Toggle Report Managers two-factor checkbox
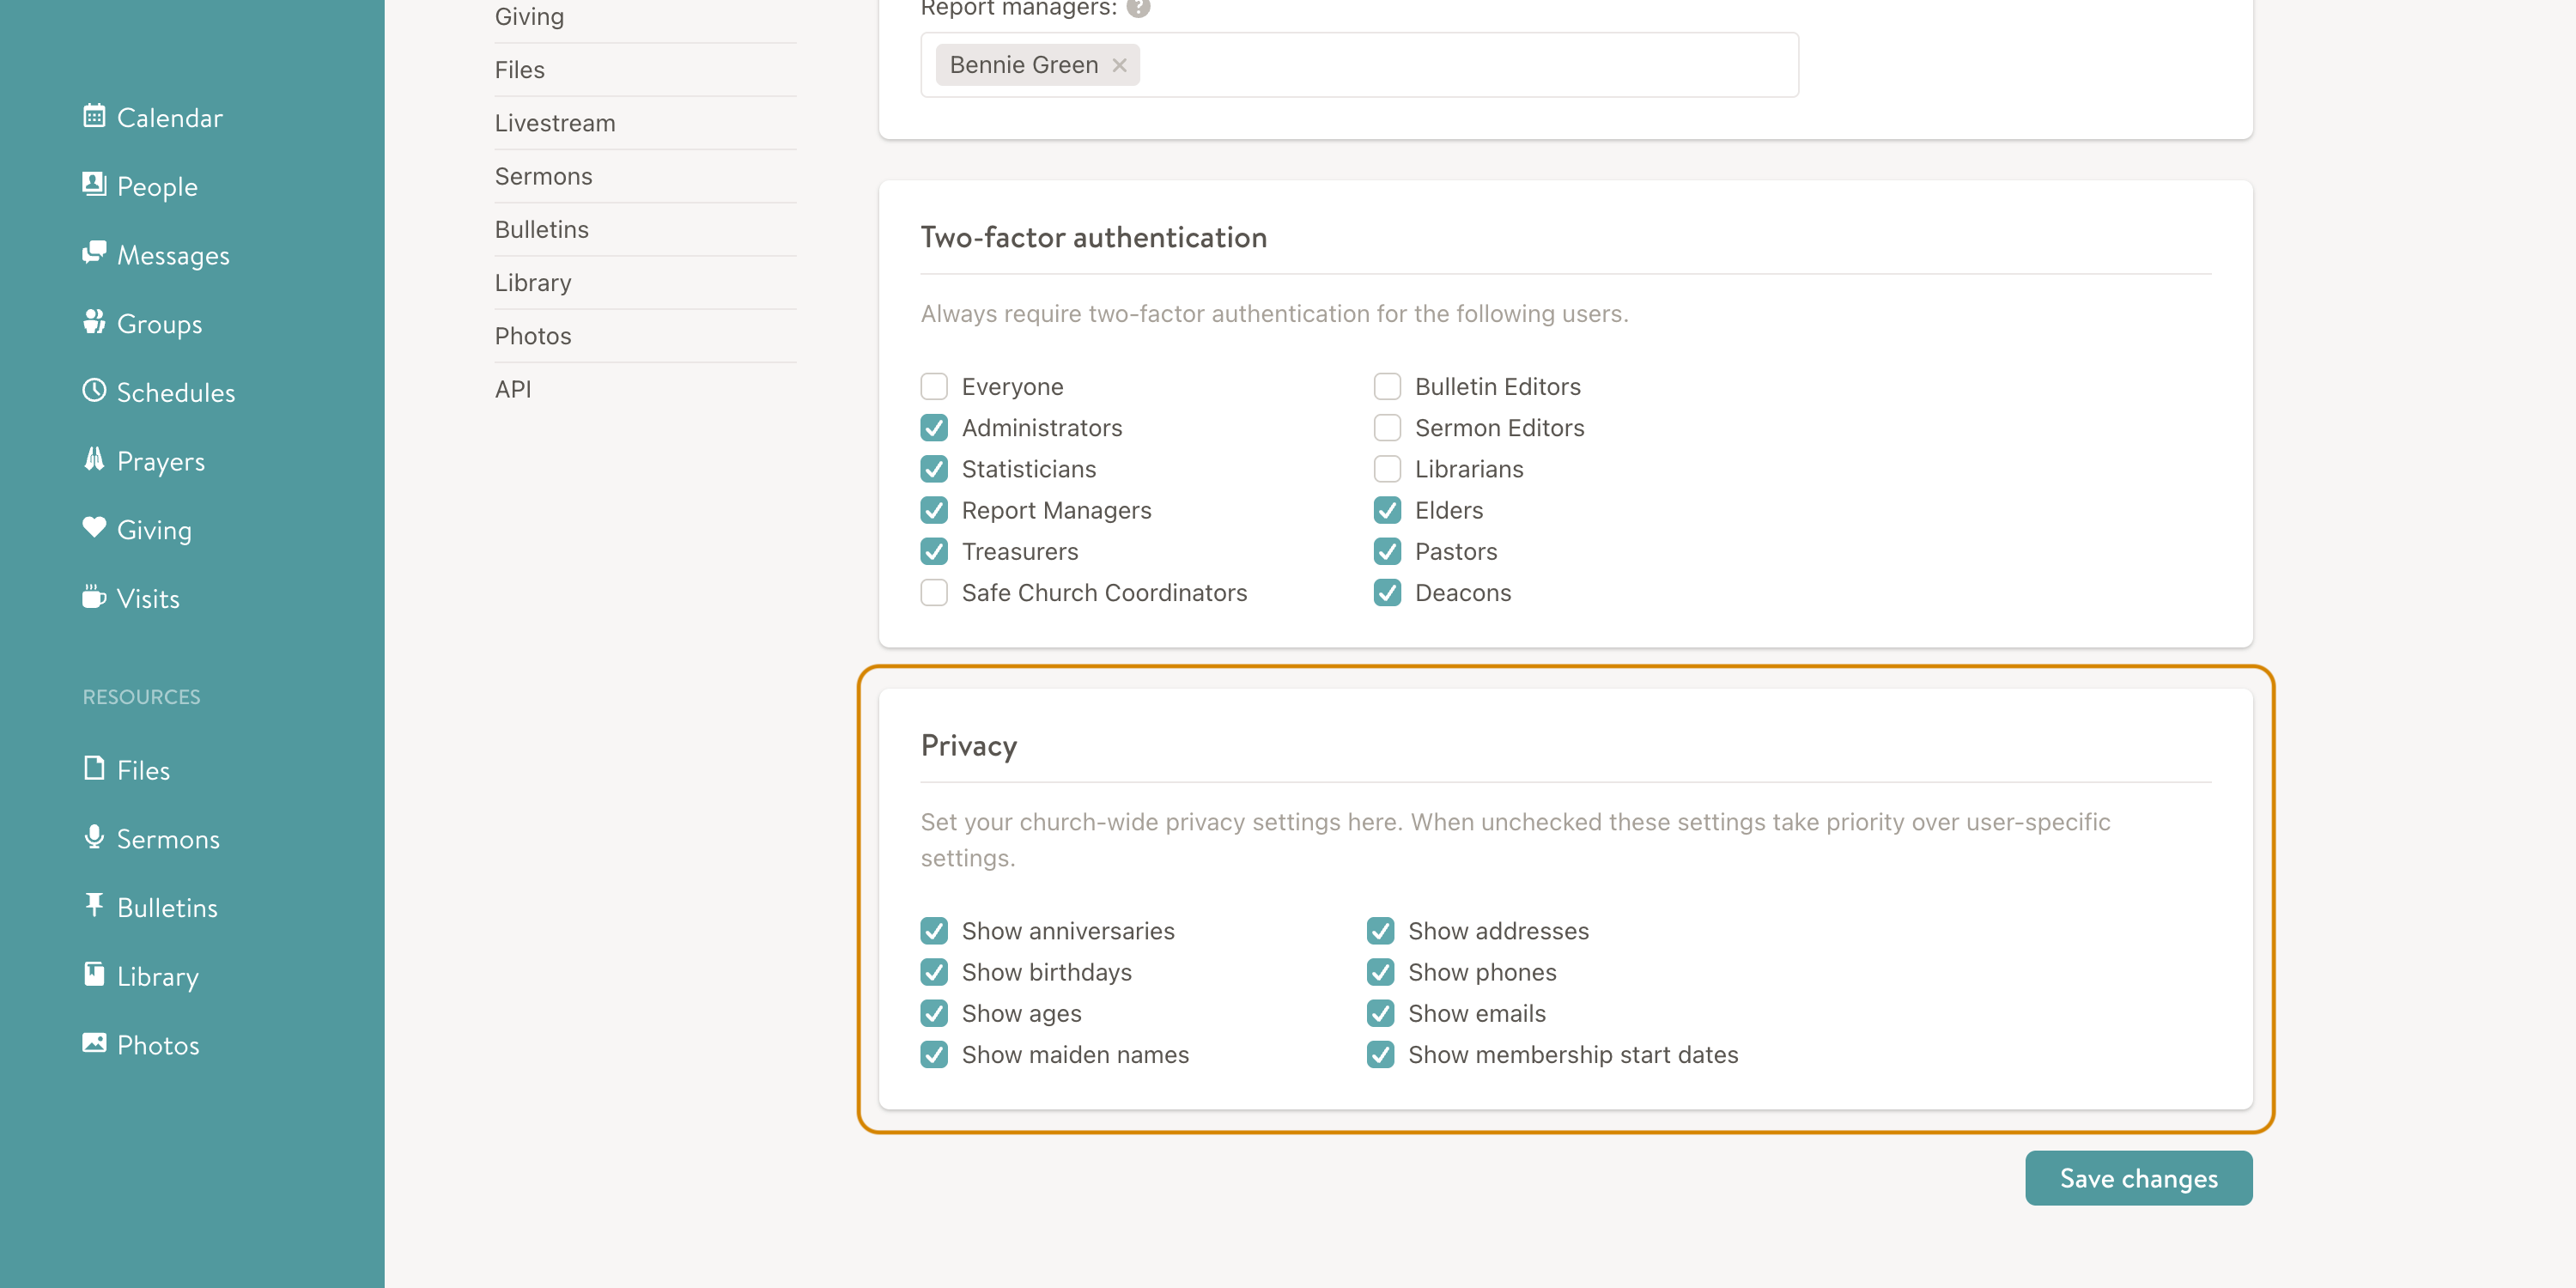This screenshot has height=1288, width=2576. pyautogui.click(x=934, y=510)
